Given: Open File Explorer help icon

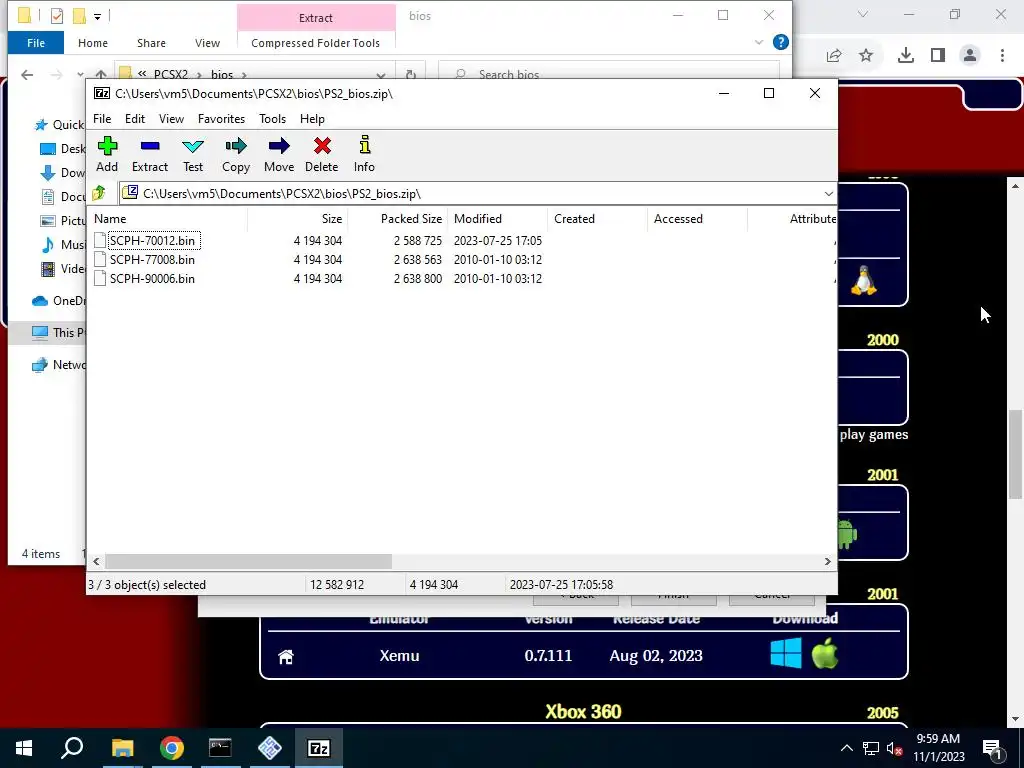Looking at the screenshot, I should pos(780,42).
